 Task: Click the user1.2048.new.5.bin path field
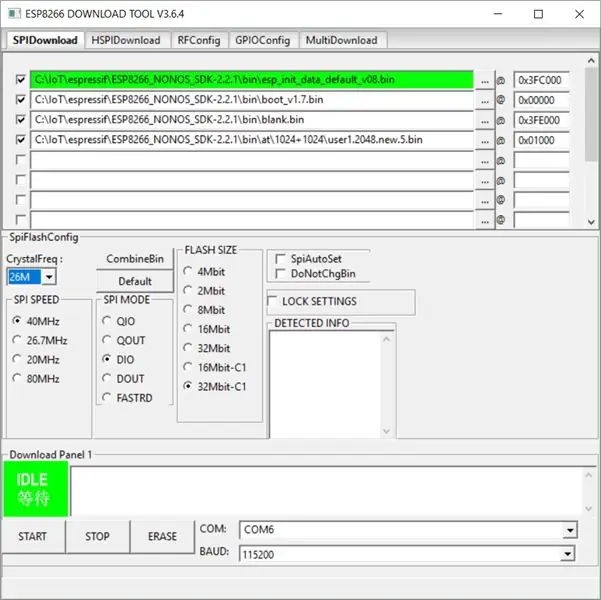[252, 140]
